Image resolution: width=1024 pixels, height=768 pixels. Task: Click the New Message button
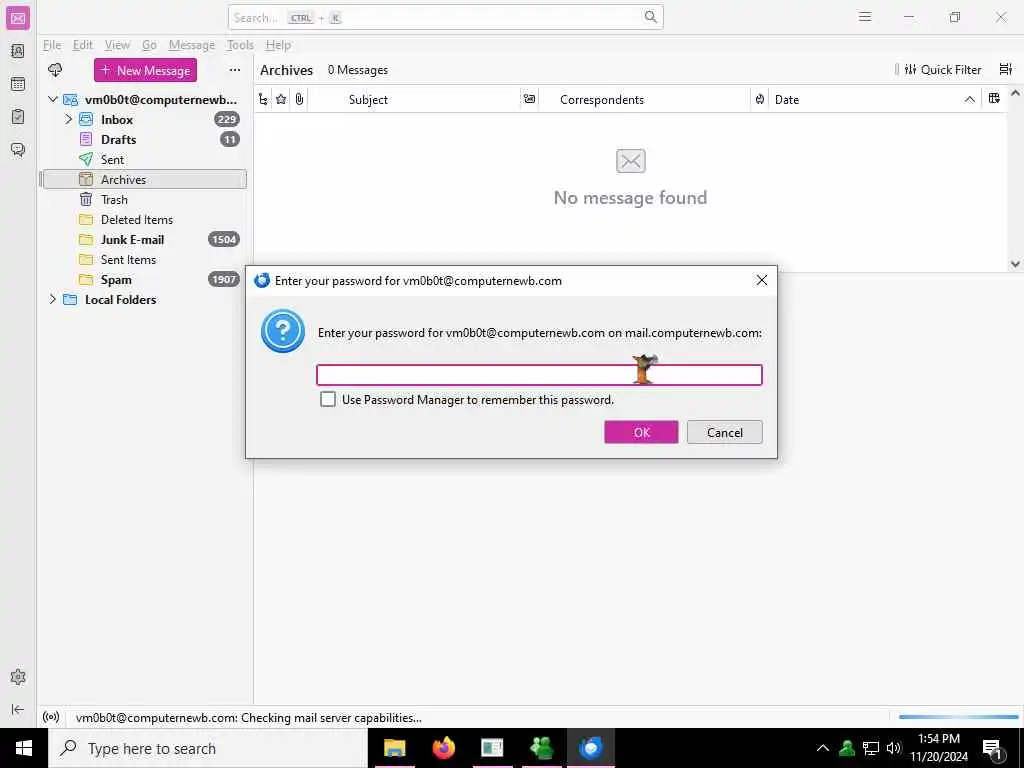click(145, 71)
